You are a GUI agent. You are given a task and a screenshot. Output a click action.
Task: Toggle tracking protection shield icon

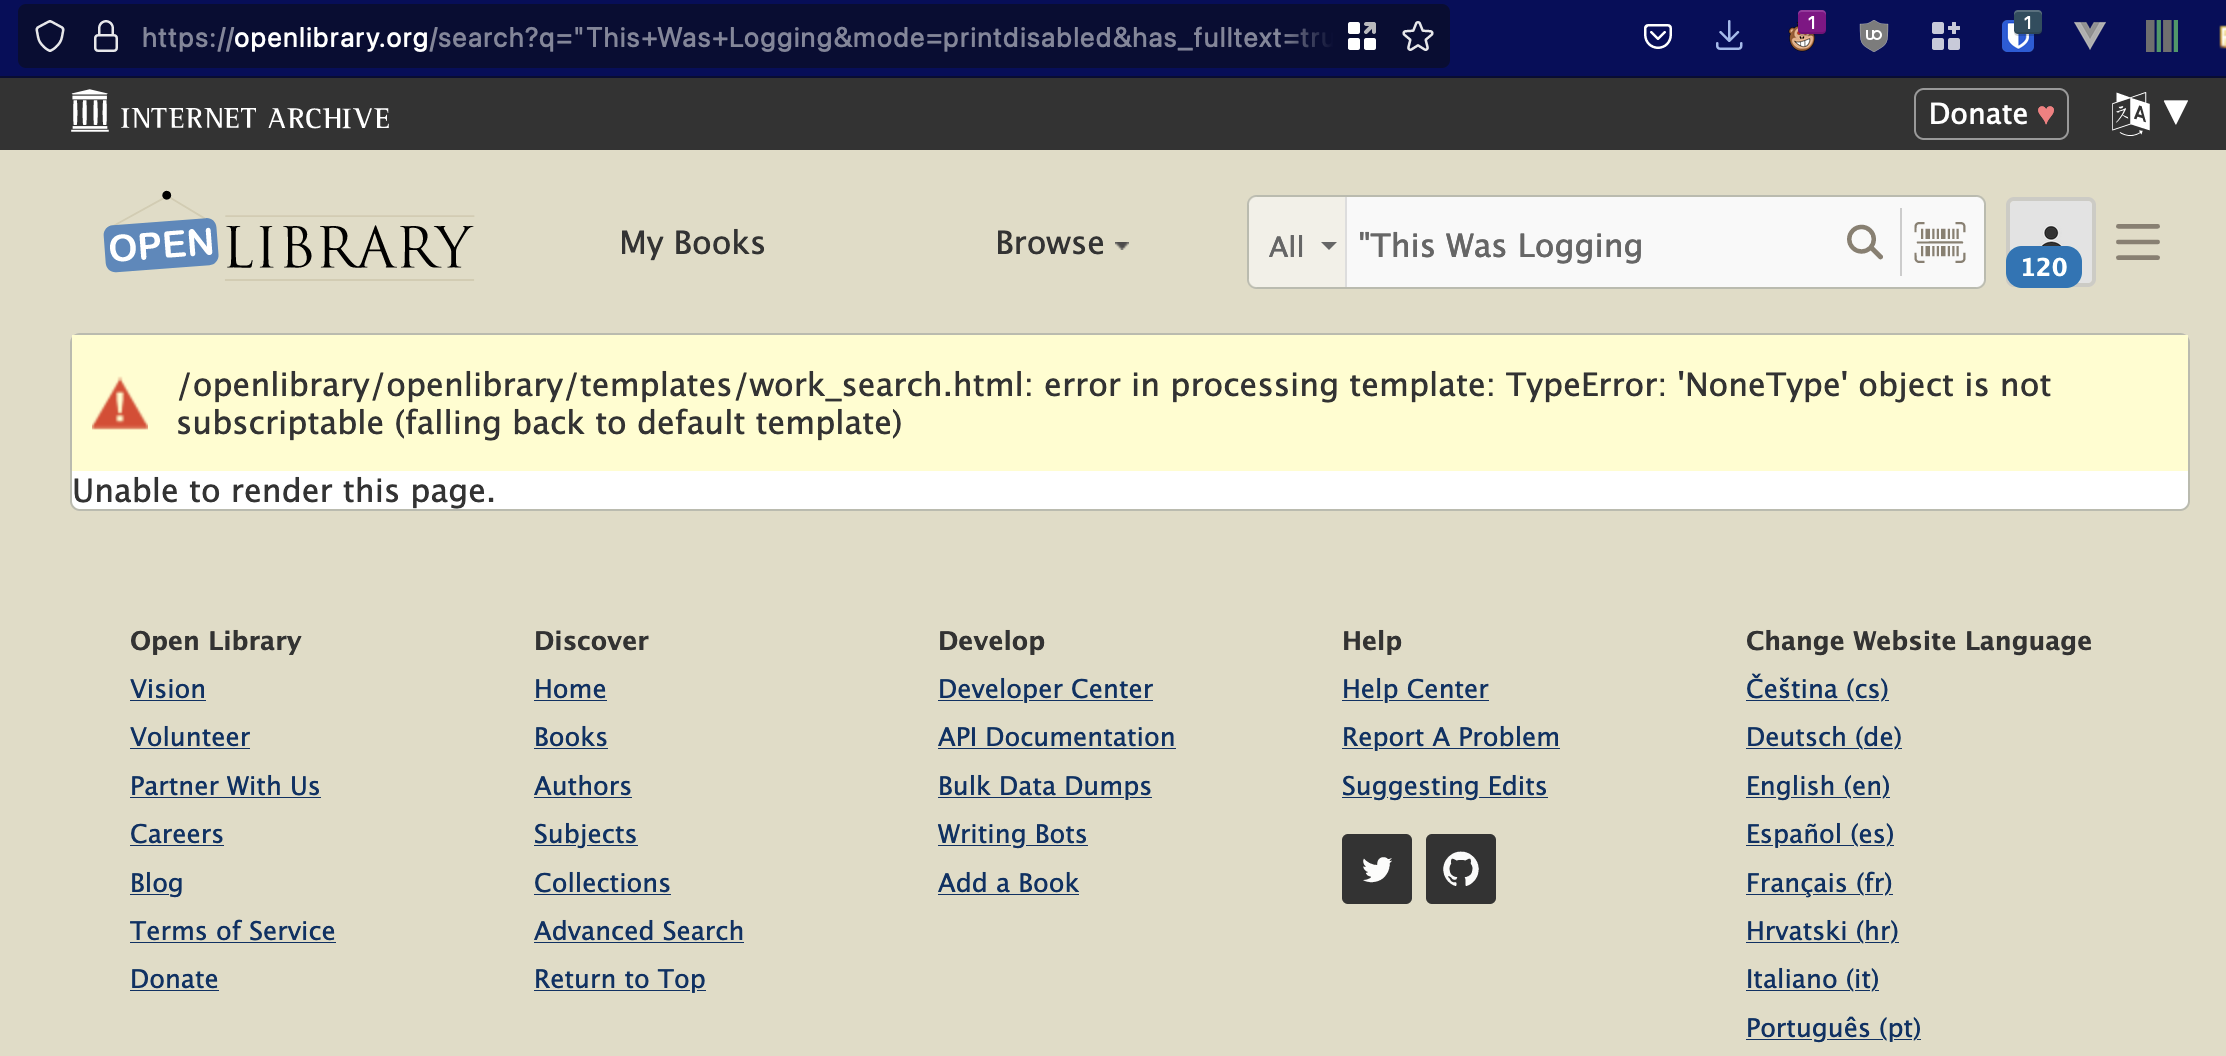(49, 35)
